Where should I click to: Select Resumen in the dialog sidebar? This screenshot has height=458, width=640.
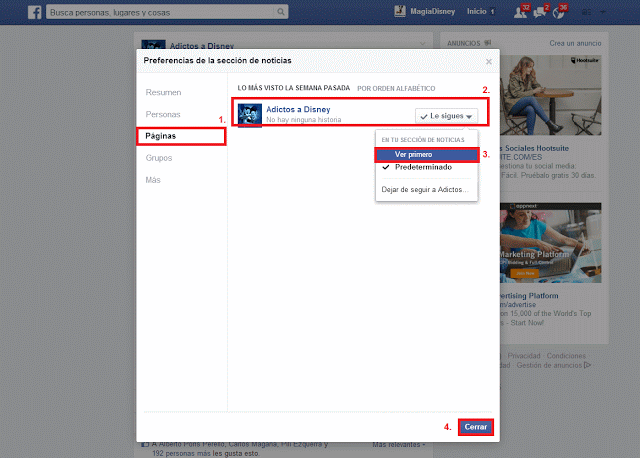click(x=163, y=92)
